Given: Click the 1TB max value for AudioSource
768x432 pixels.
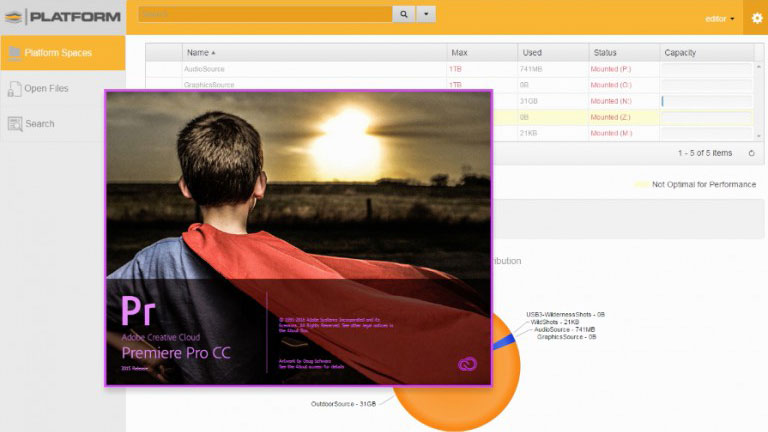Looking at the screenshot, I should 455,69.
